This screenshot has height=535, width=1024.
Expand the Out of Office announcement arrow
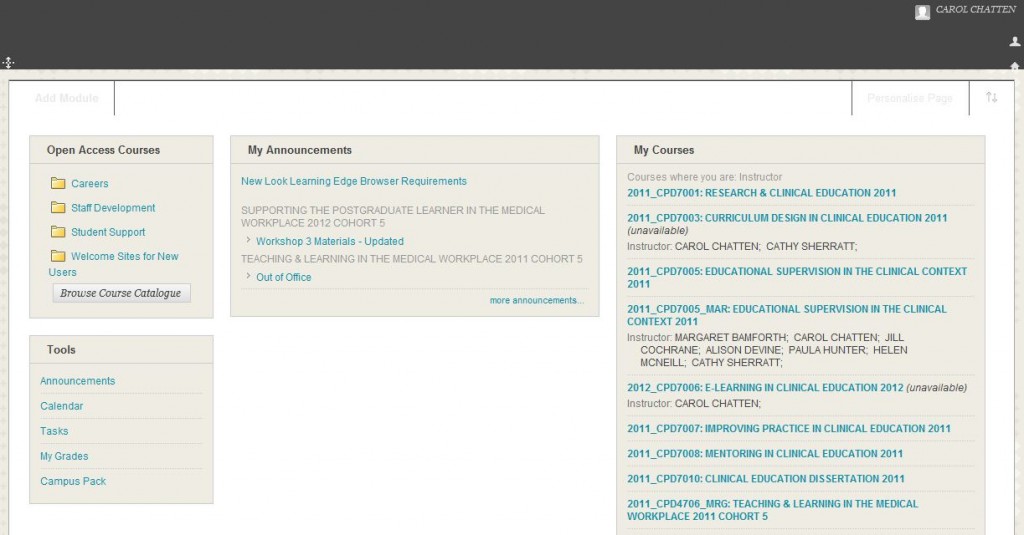click(247, 277)
